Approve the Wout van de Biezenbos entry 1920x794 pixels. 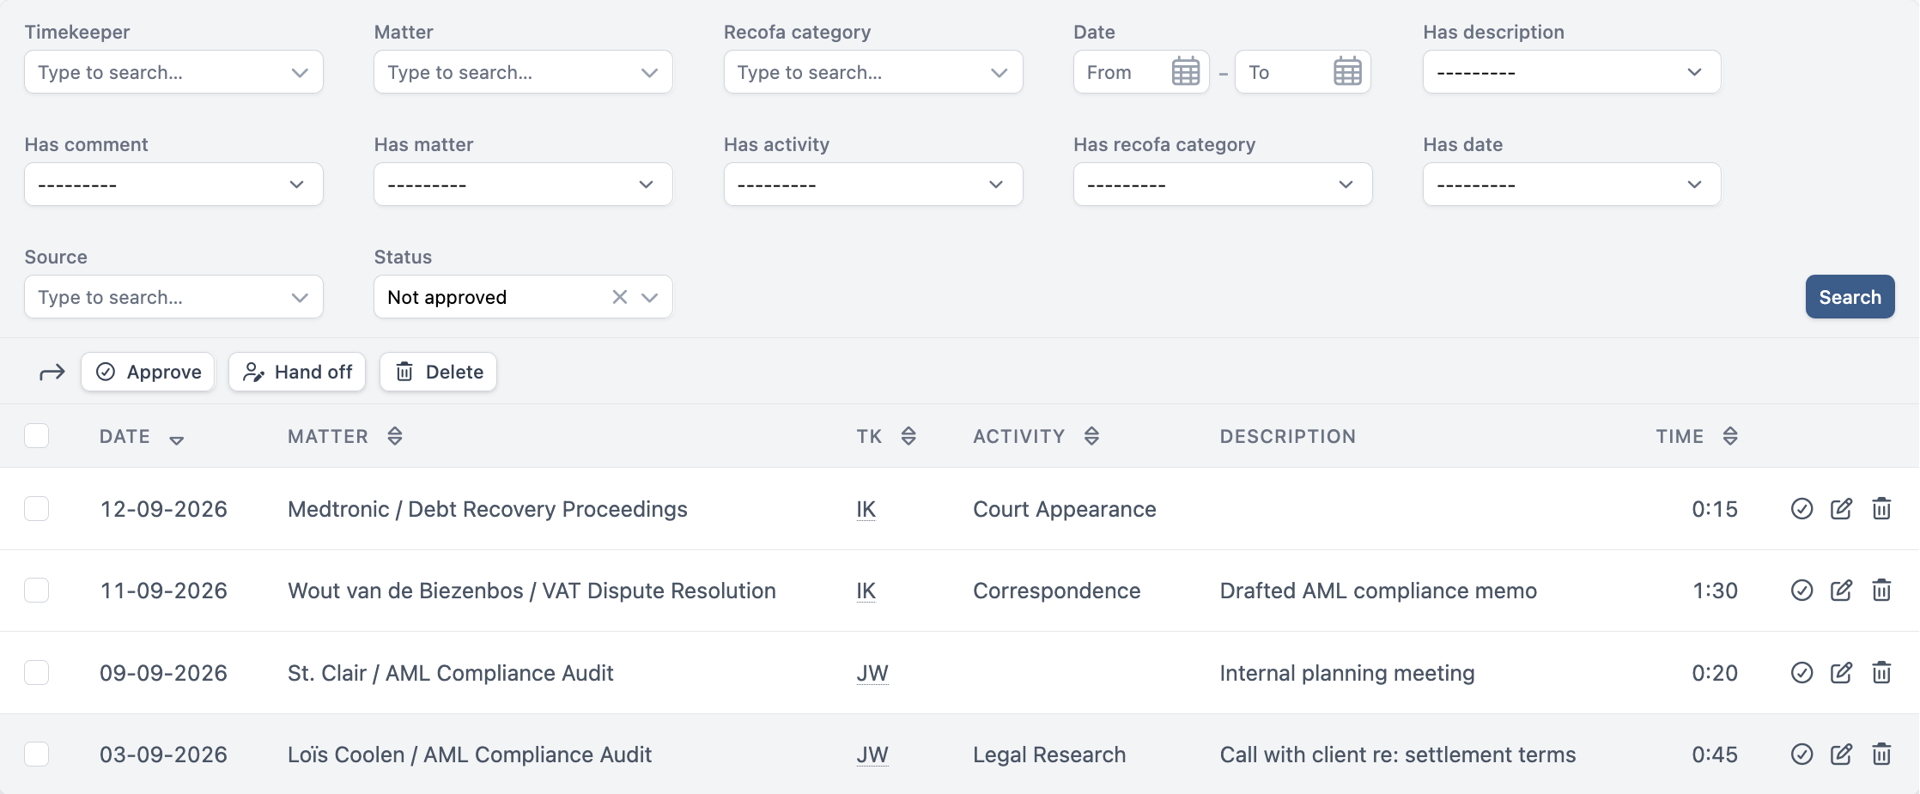1802,591
